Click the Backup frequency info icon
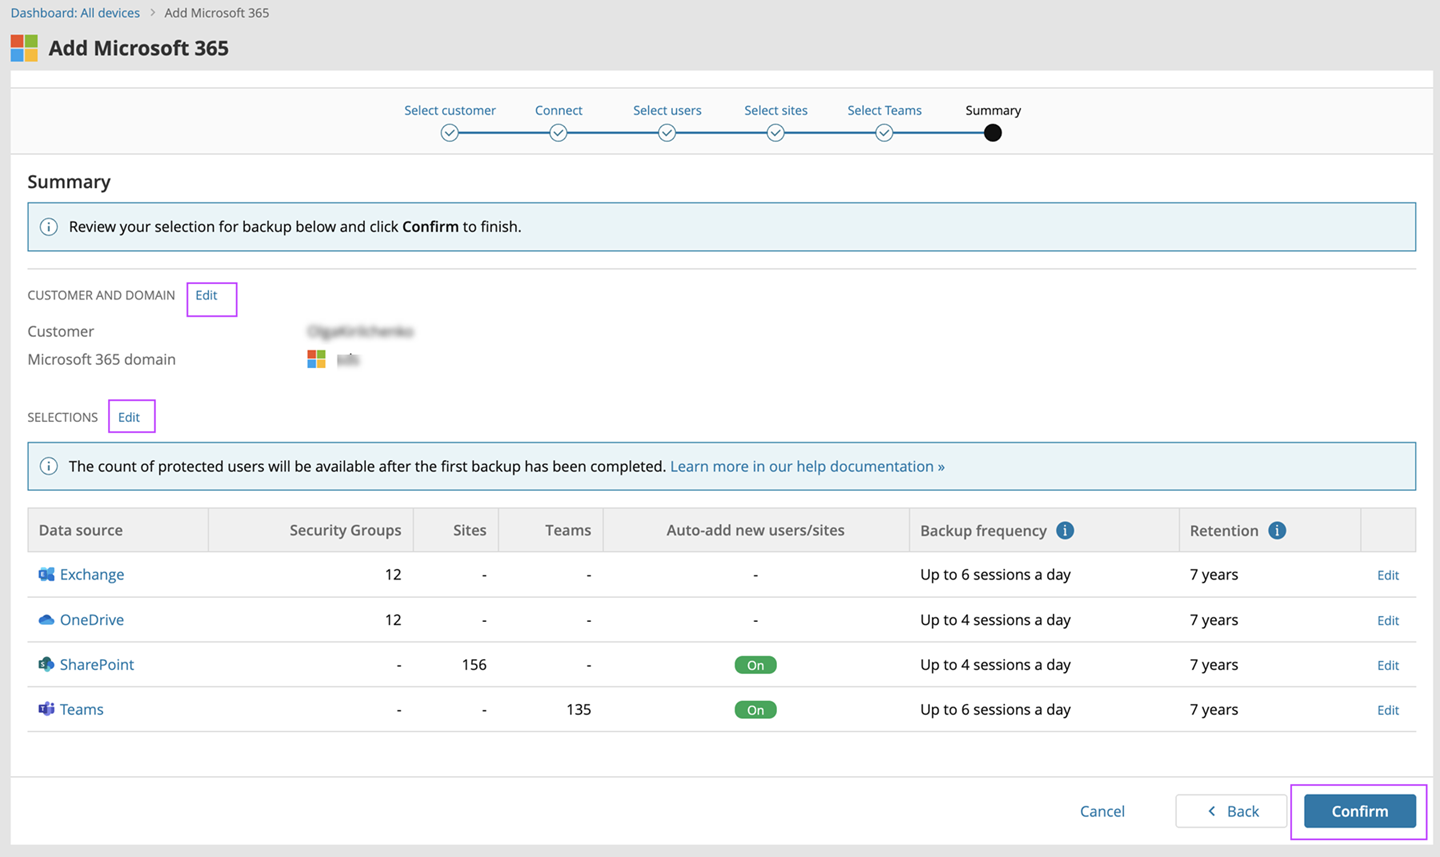The width and height of the screenshot is (1440, 857). click(1065, 530)
